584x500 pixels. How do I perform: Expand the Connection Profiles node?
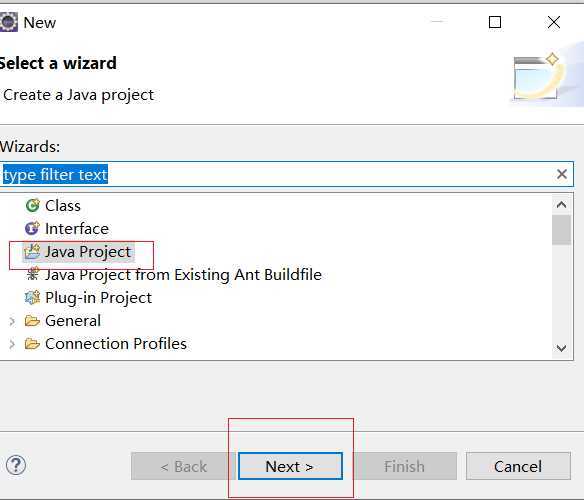[x=12, y=344]
